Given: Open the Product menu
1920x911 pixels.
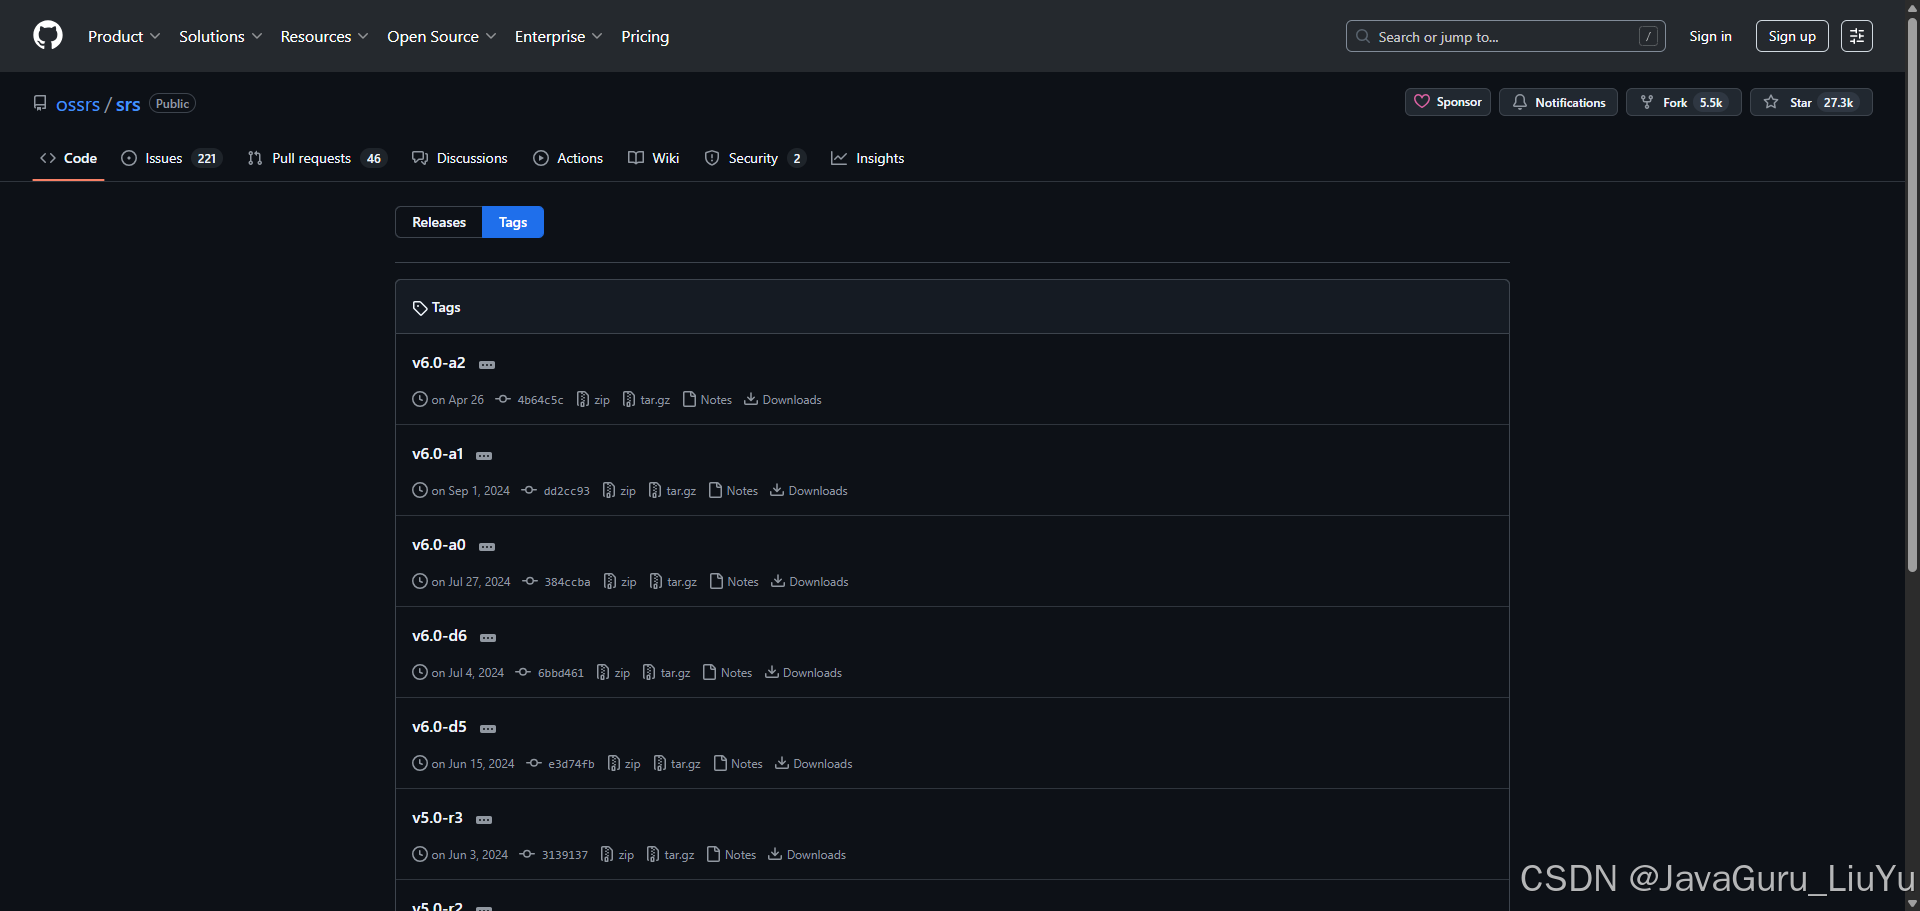Looking at the screenshot, I should point(124,37).
